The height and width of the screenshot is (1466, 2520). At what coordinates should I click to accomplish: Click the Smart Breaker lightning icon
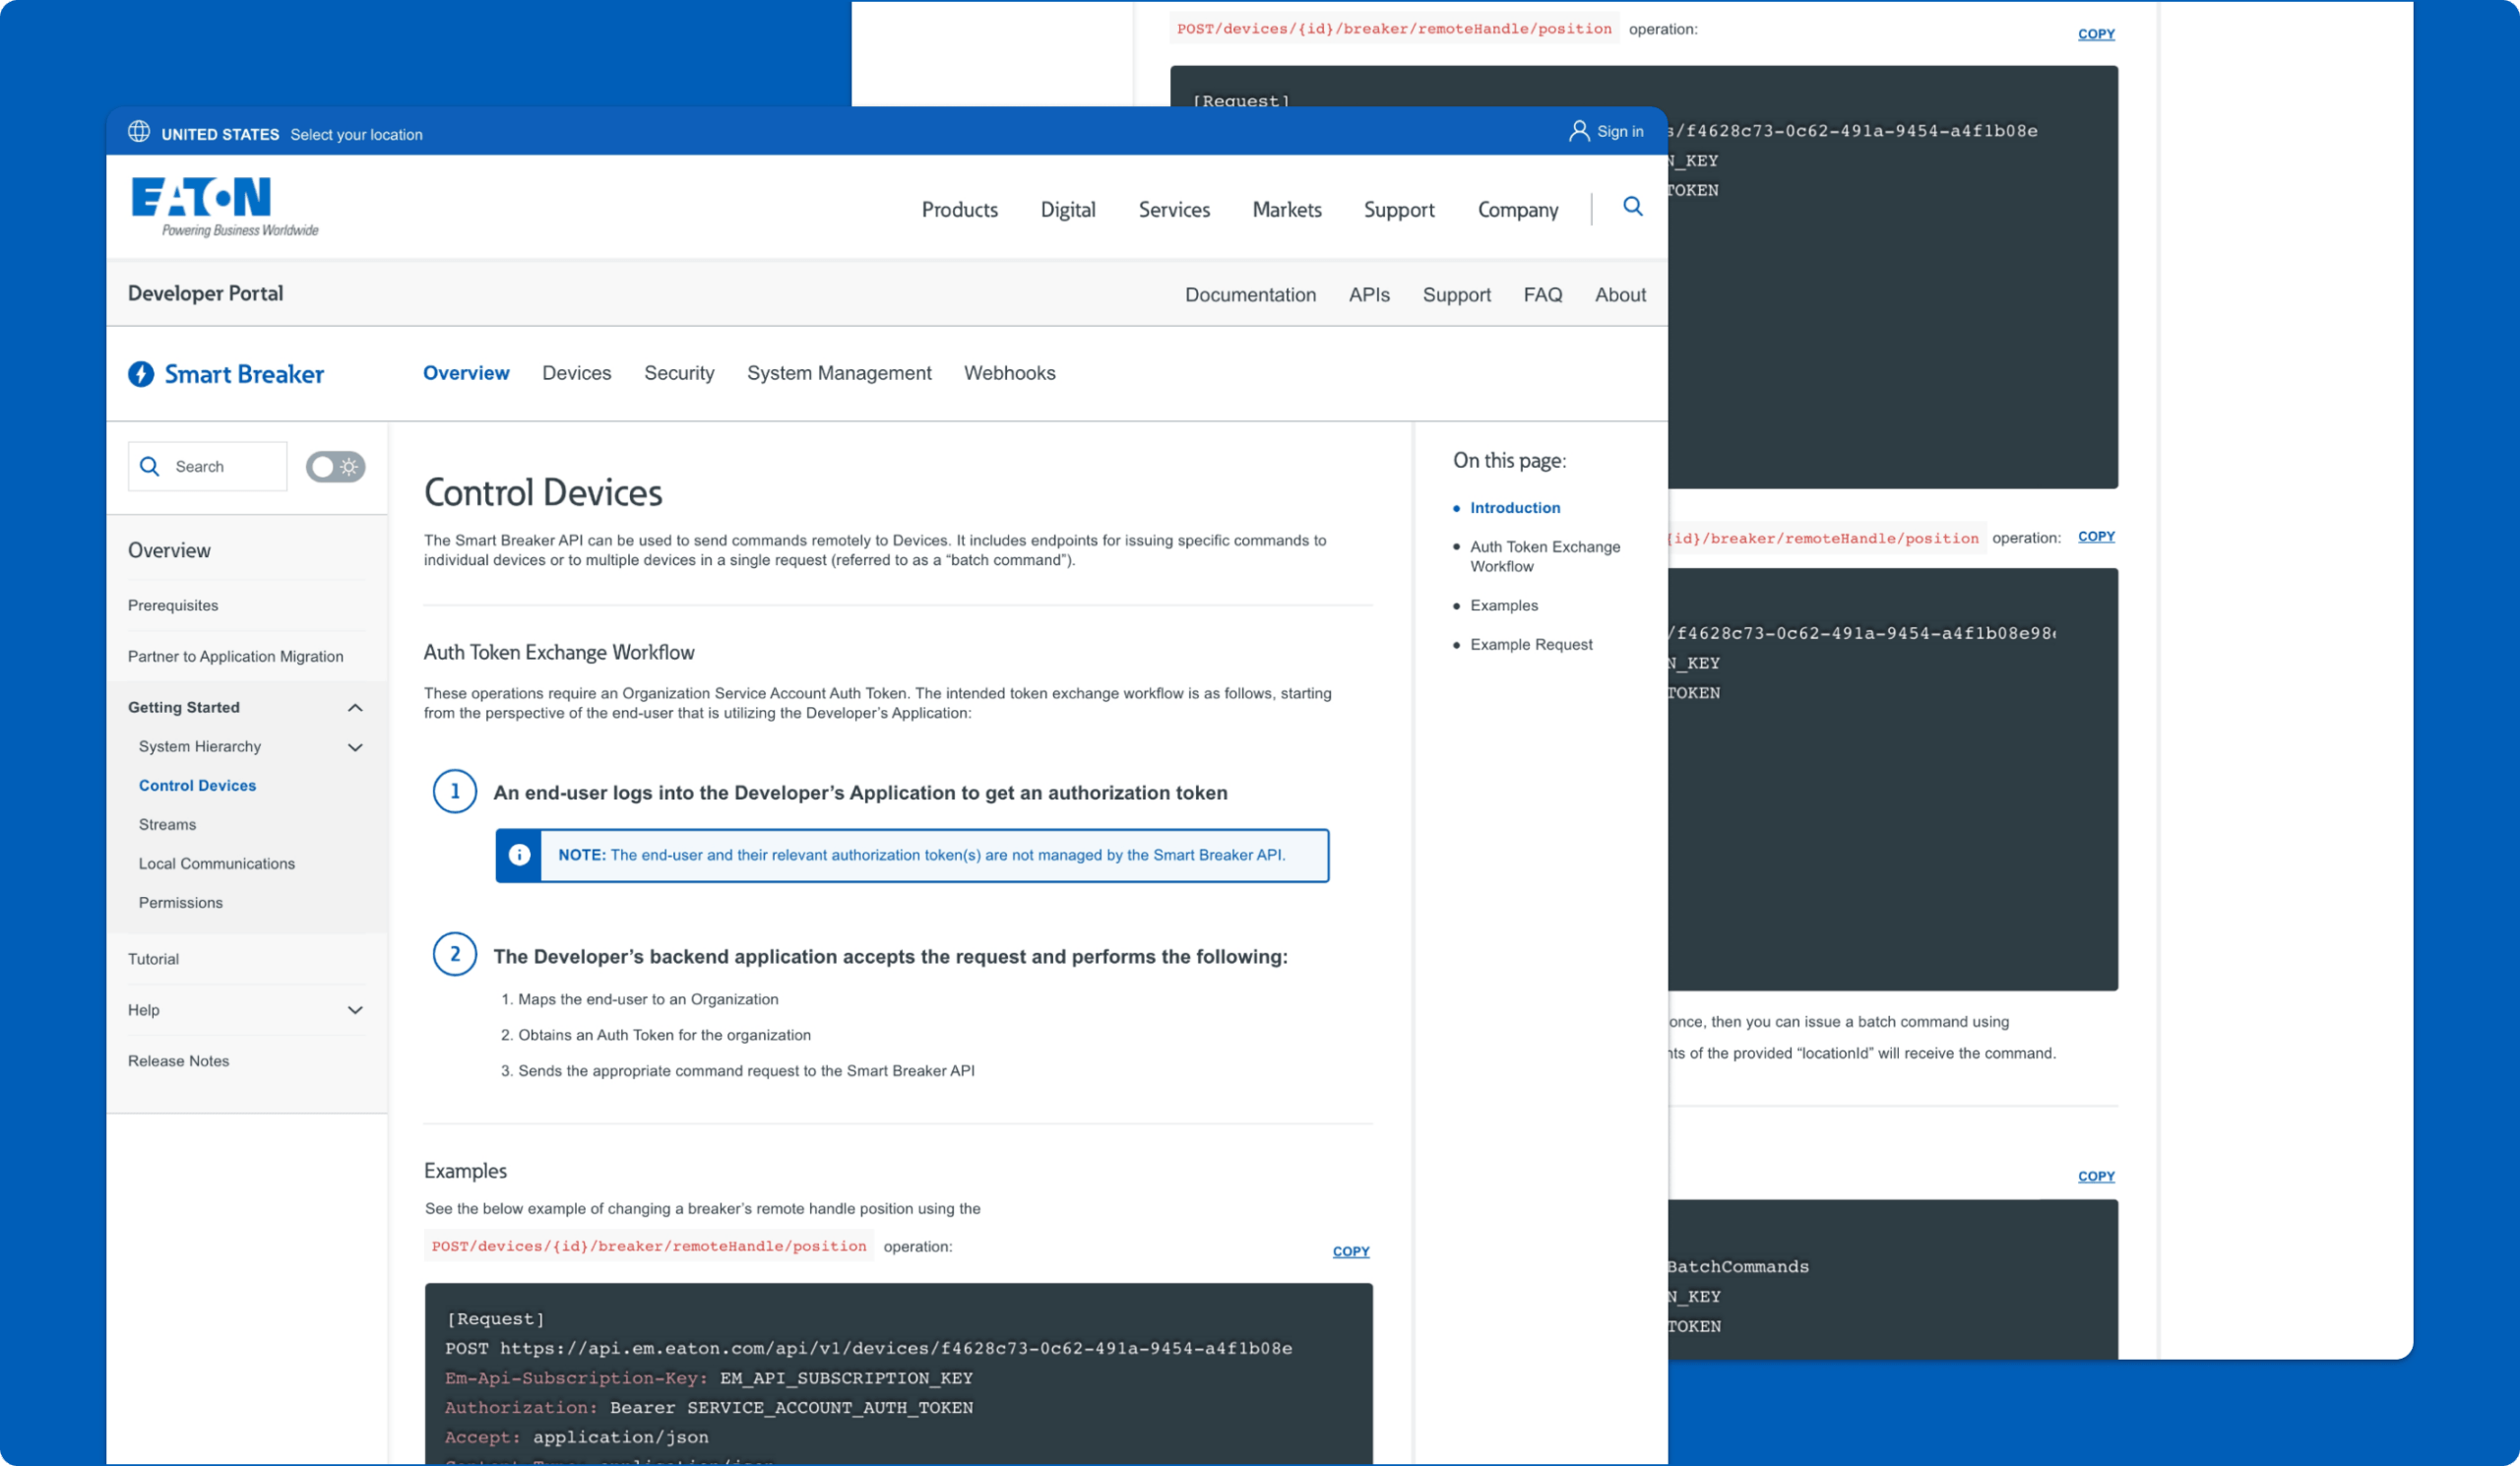click(141, 374)
